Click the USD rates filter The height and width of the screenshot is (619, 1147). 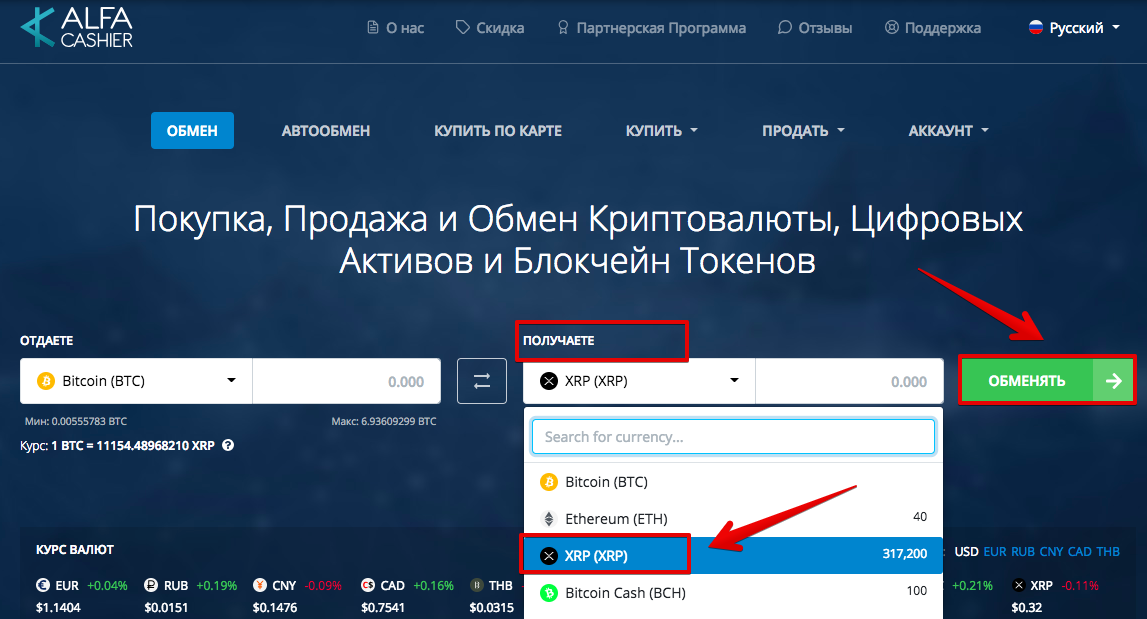966,552
